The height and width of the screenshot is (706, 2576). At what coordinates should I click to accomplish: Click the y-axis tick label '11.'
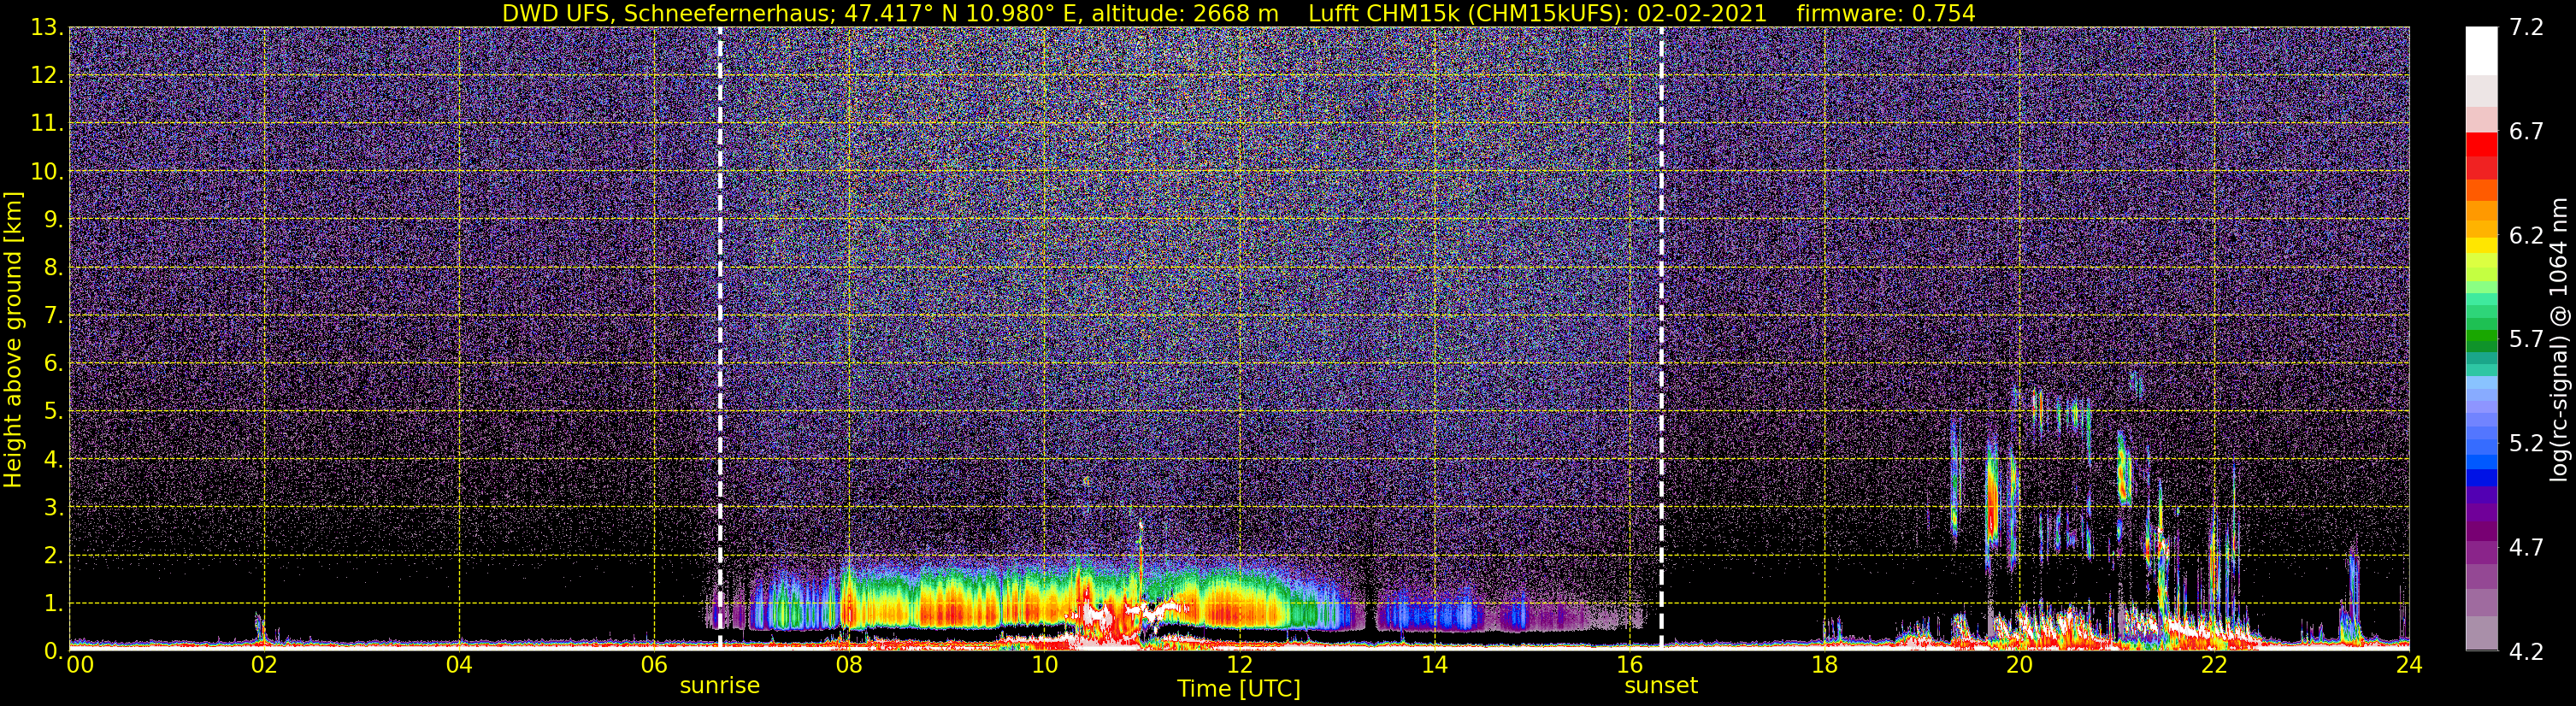click(47, 123)
